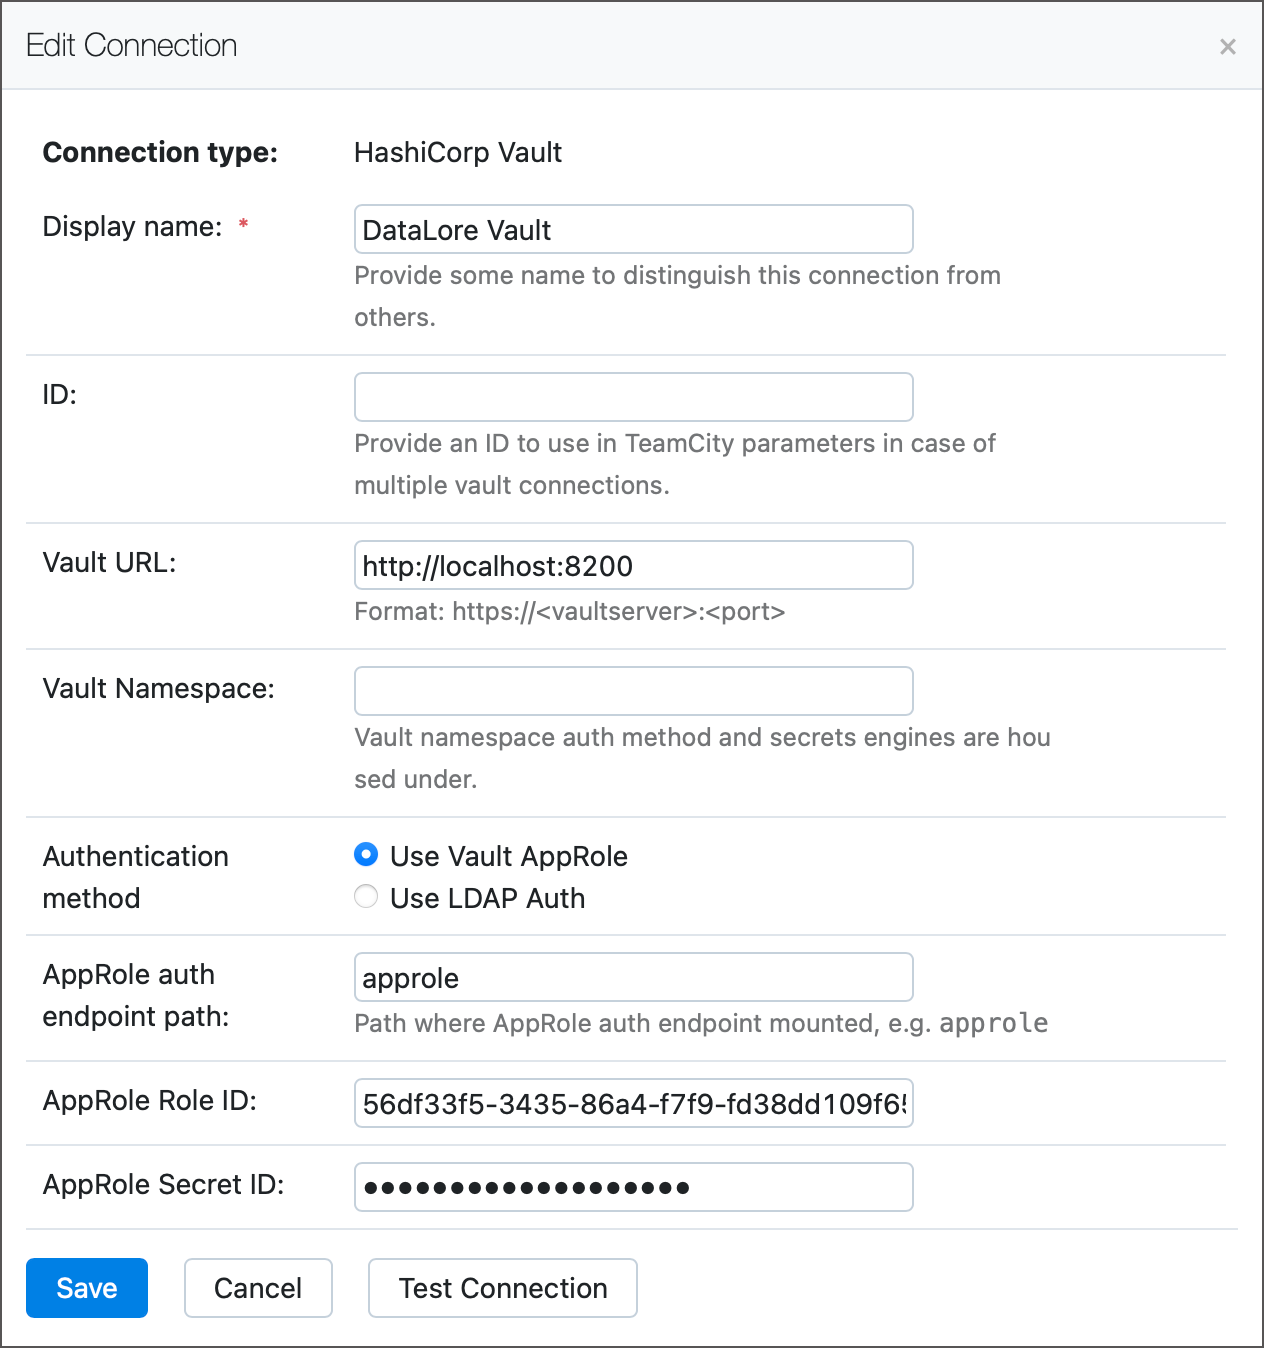Focus the Vault Namespace field
Viewport: 1264px width, 1348px height.
tap(633, 690)
